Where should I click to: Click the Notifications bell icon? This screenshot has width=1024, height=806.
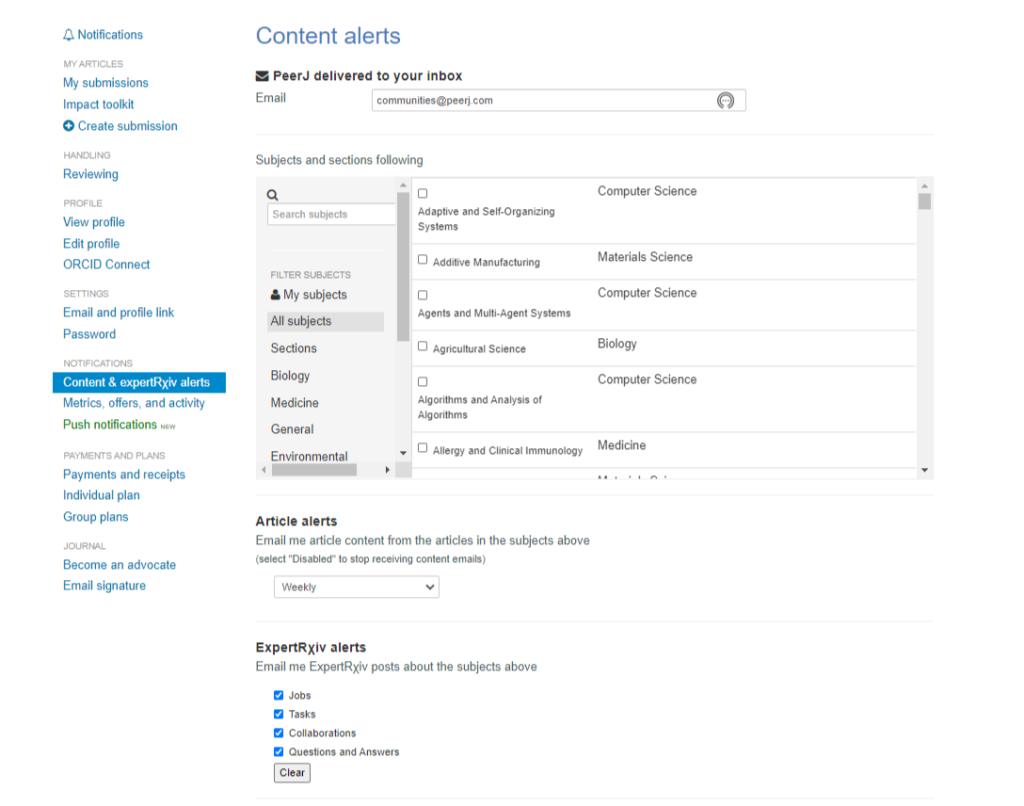(x=69, y=35)
